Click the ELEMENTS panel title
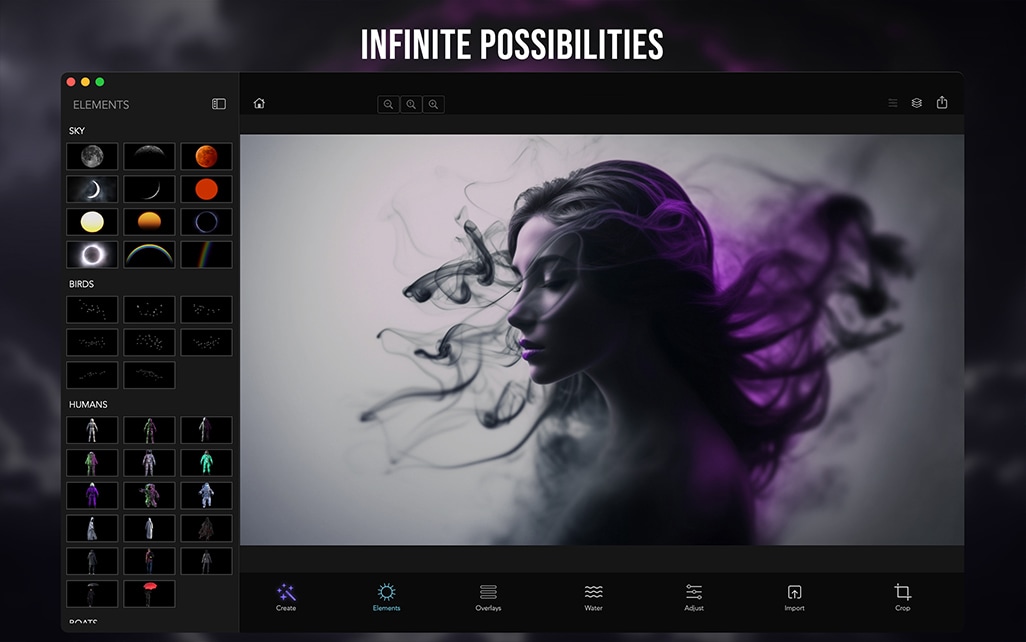The height and width of the screenshot is (642, 1026). pos(101,105)
